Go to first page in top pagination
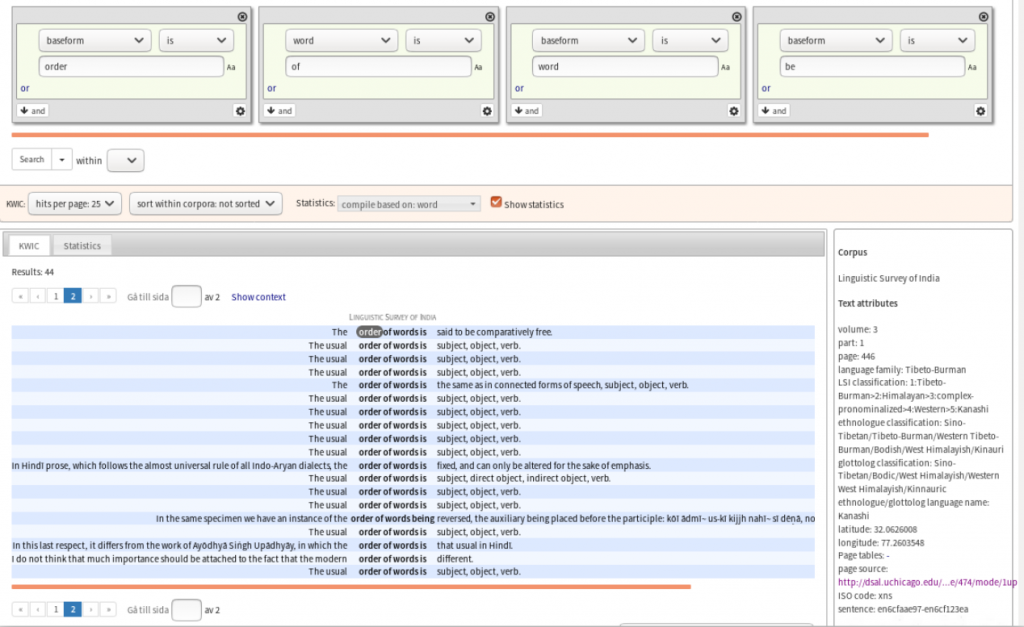 (x=20, y=297)
